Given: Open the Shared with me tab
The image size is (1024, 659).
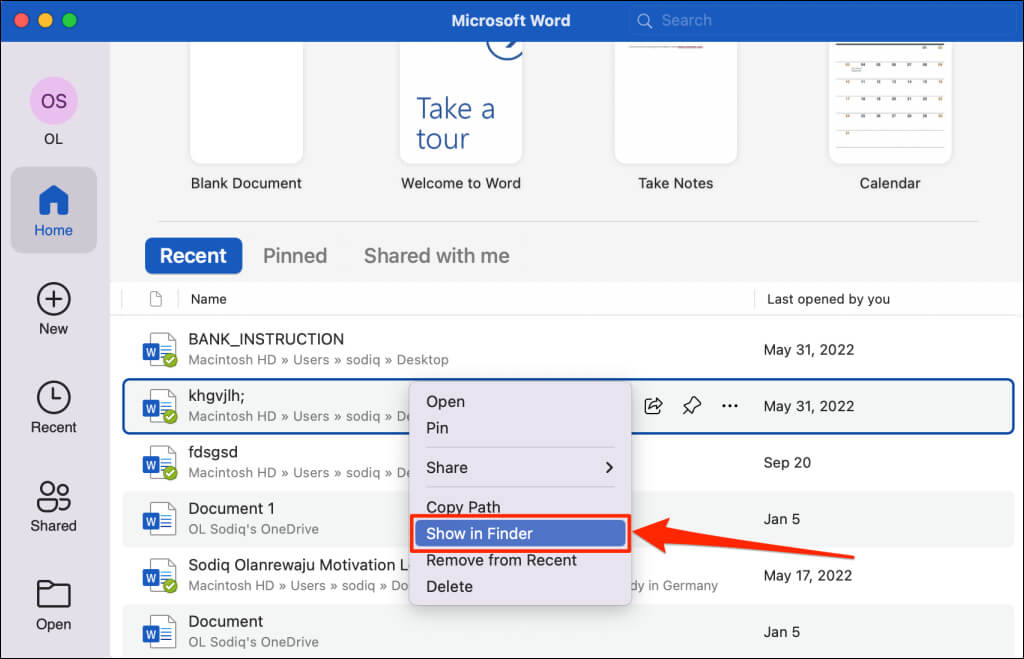Looking at the screenshot, I should (x=436, y=255).
